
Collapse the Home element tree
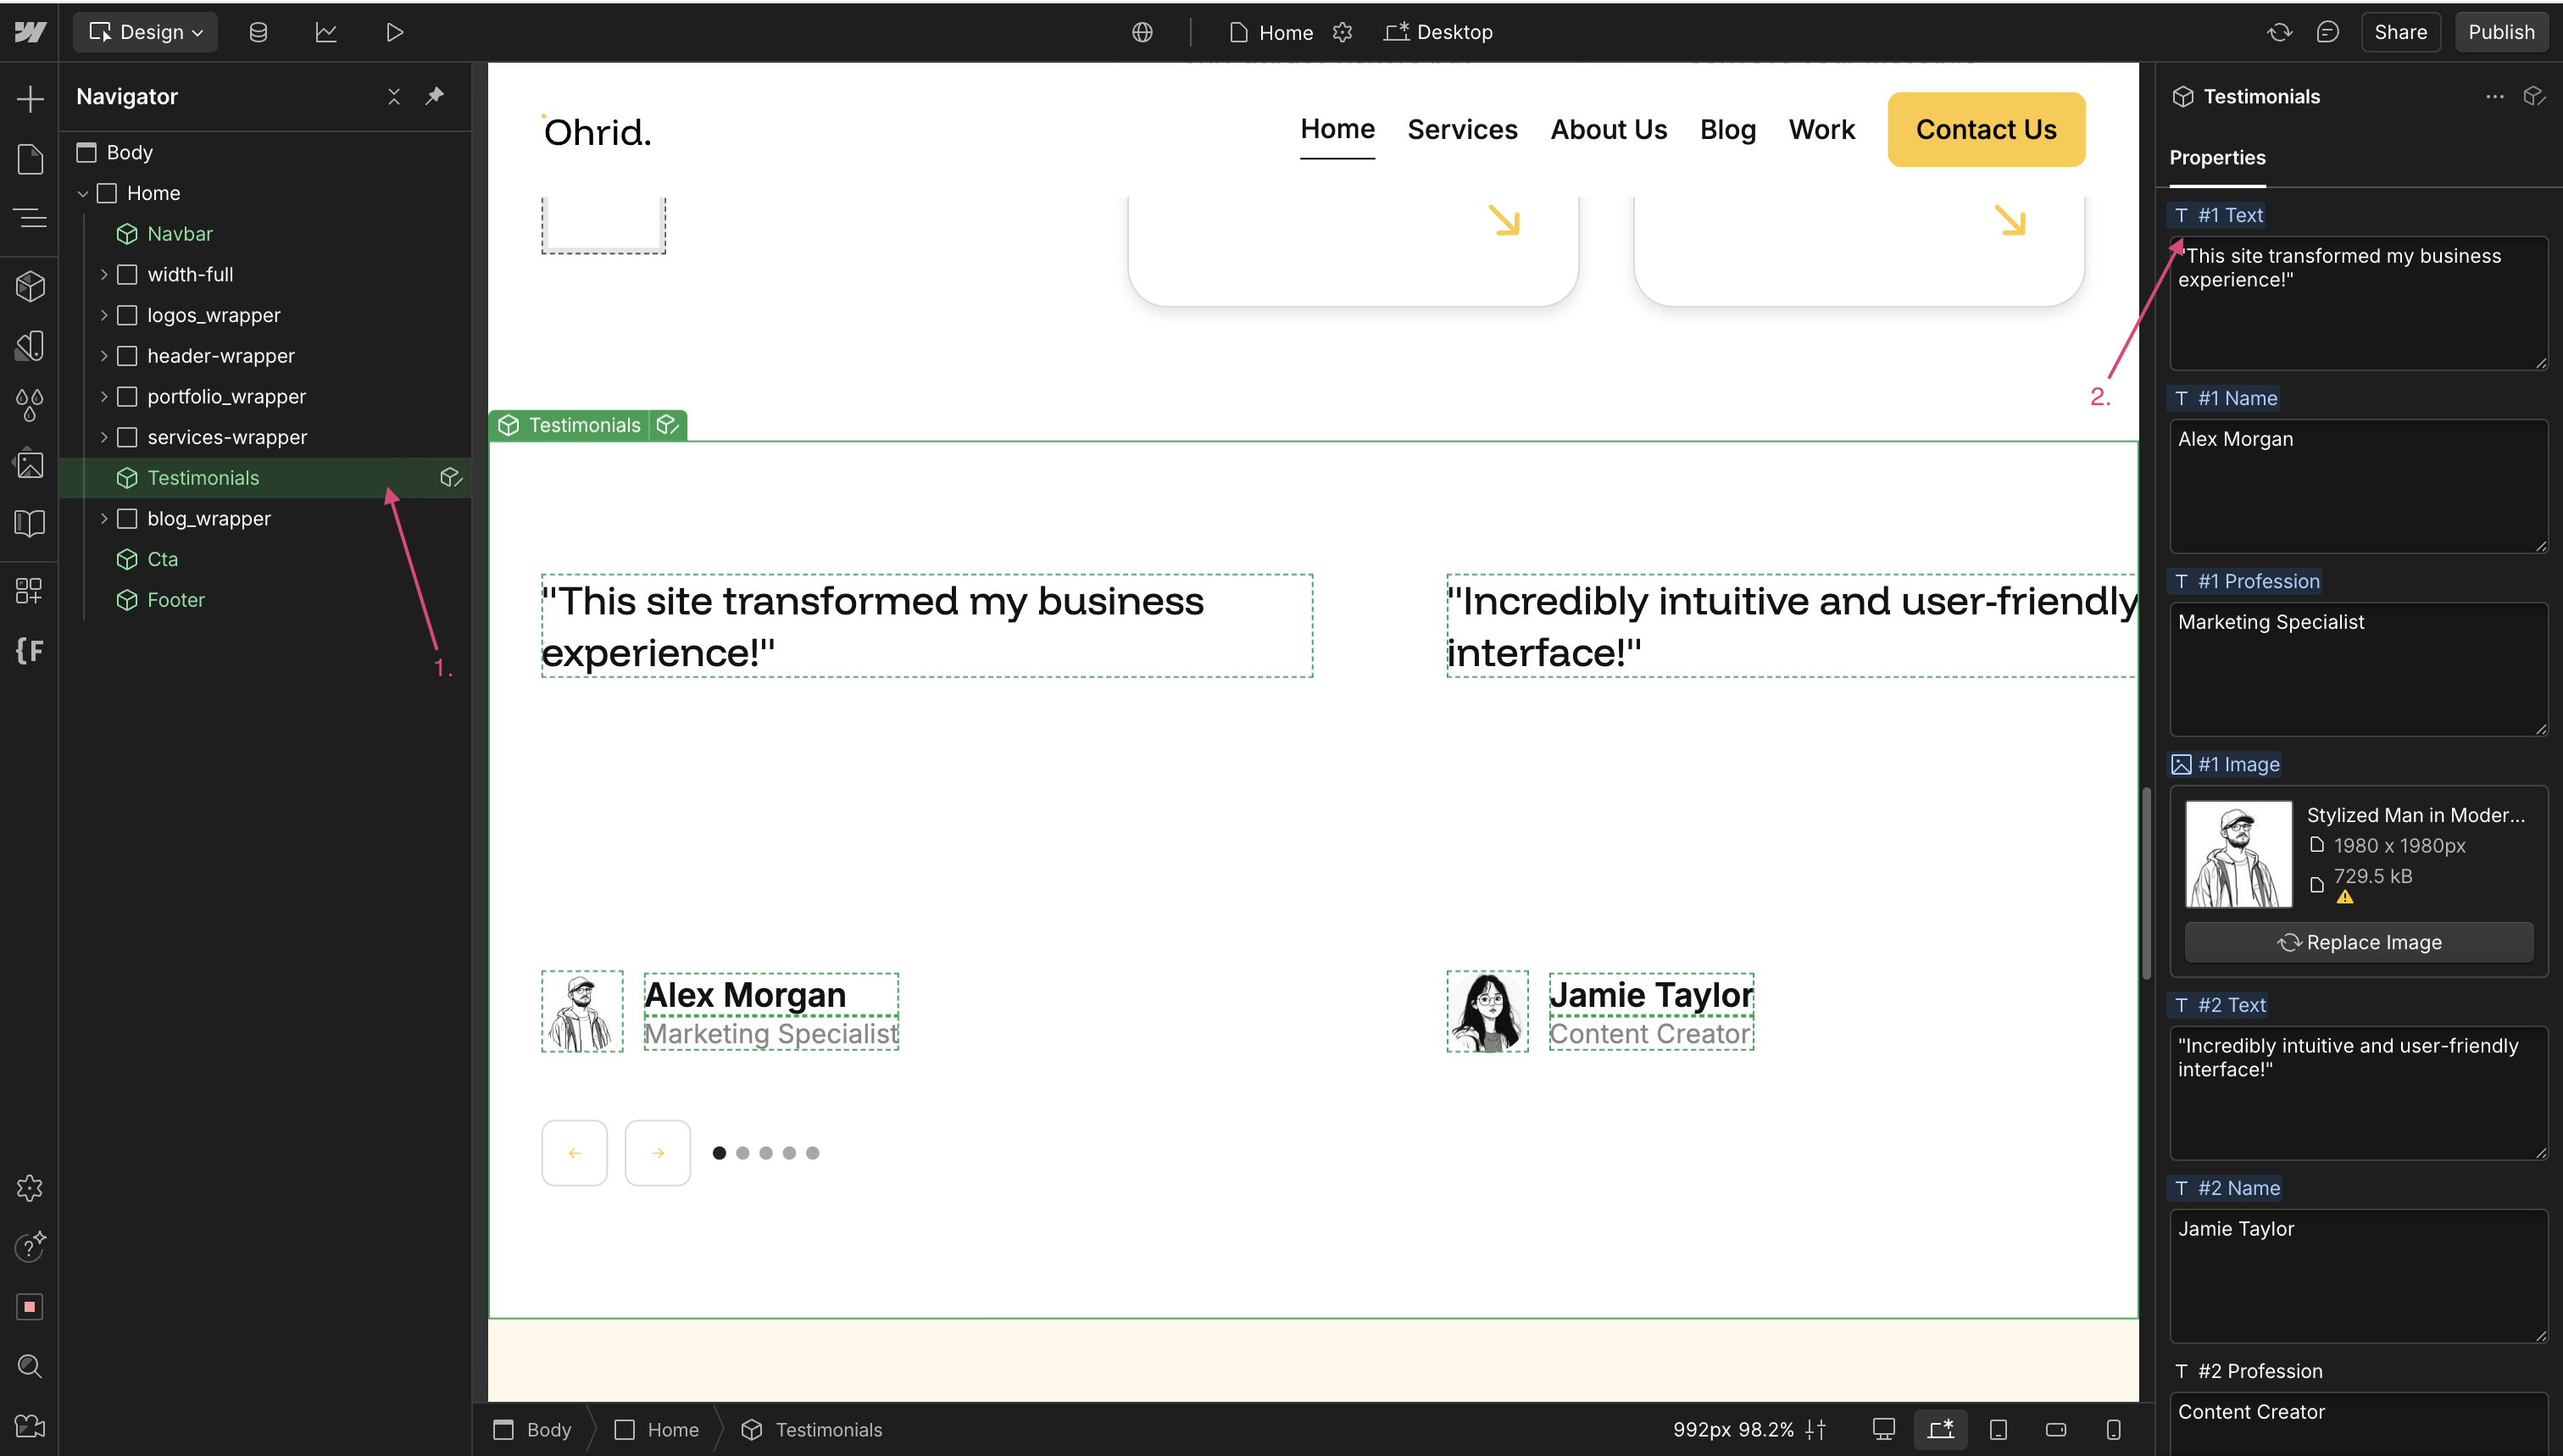[83, 193]
